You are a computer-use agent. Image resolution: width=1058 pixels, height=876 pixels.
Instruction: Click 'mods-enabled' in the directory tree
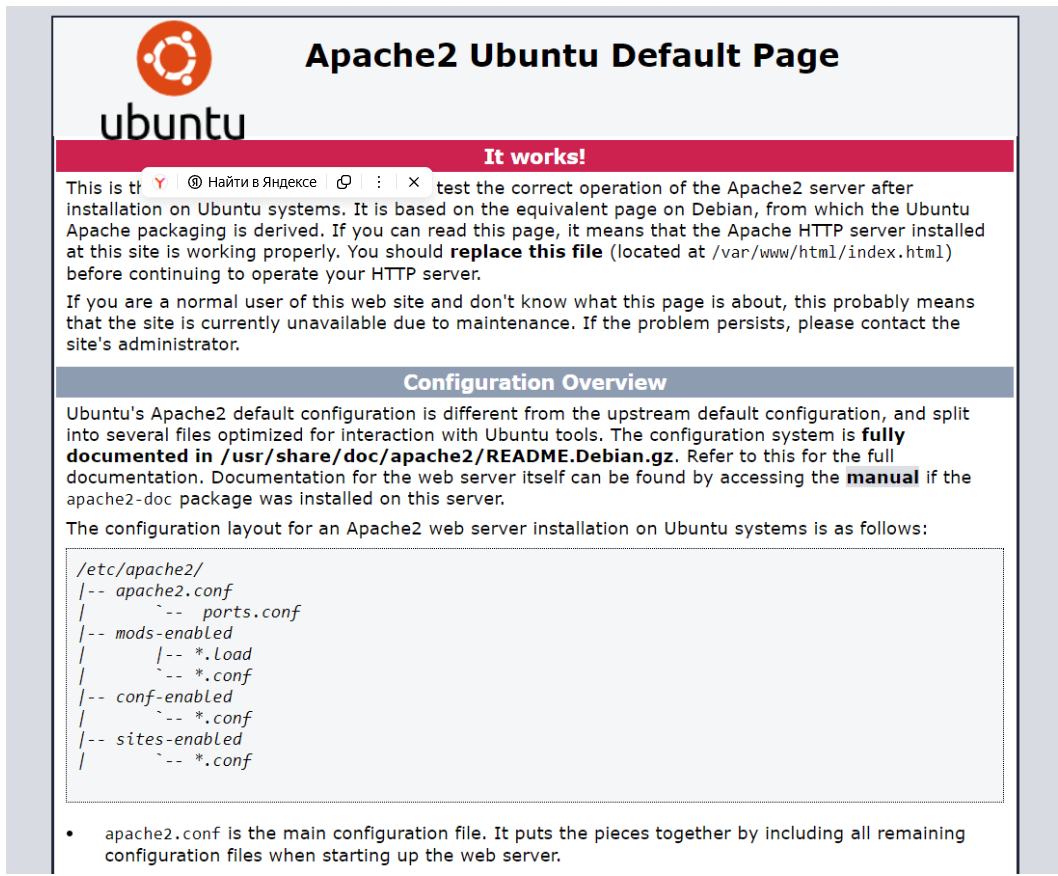[x=174, y=633]
